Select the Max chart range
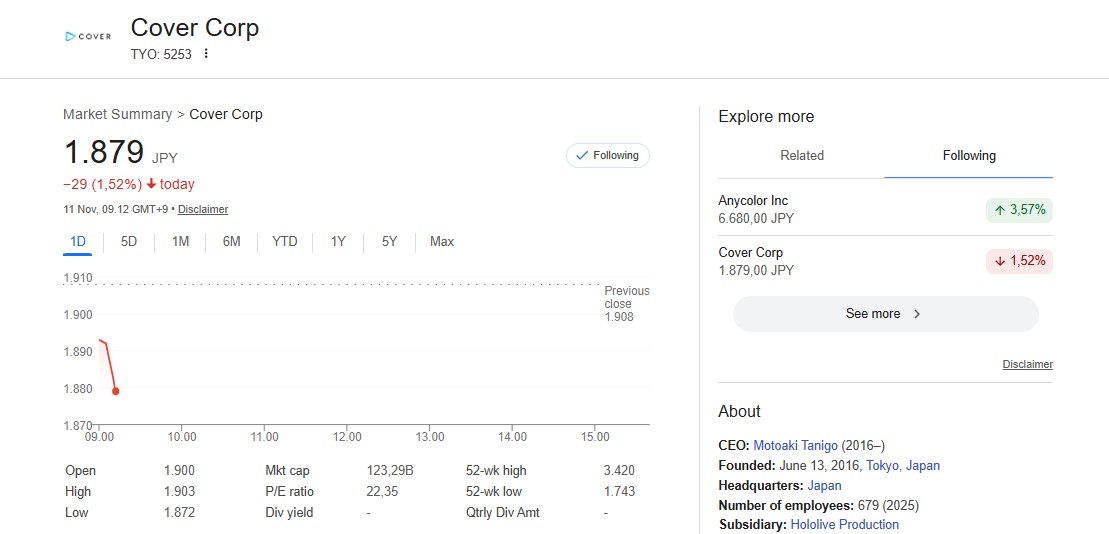 [x=441, y=241]
